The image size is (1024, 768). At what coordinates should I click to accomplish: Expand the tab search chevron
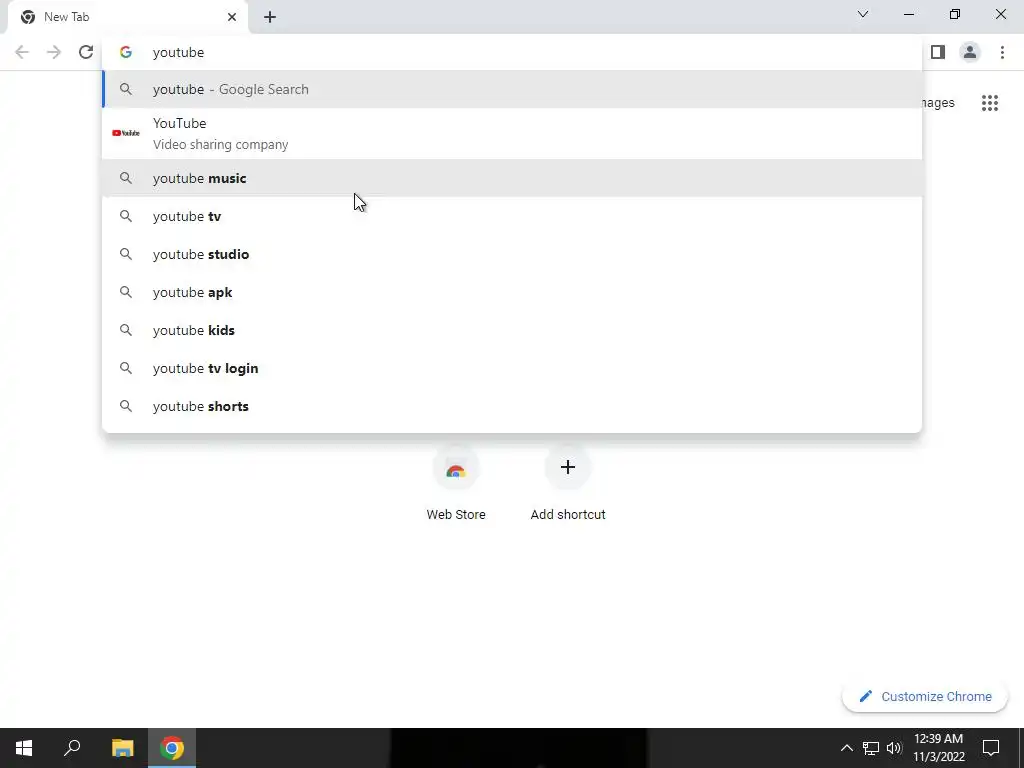[x=863, y=14]
